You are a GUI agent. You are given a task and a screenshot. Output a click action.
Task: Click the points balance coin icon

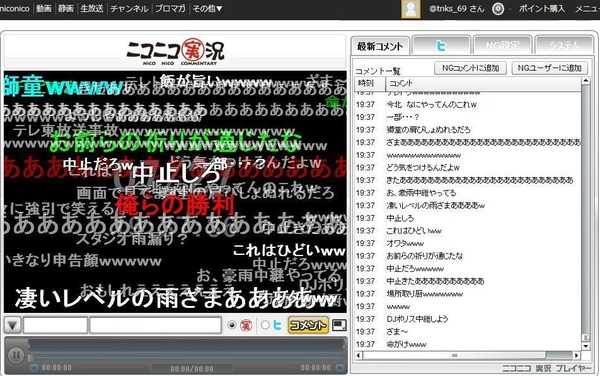(x=498, y=9)
